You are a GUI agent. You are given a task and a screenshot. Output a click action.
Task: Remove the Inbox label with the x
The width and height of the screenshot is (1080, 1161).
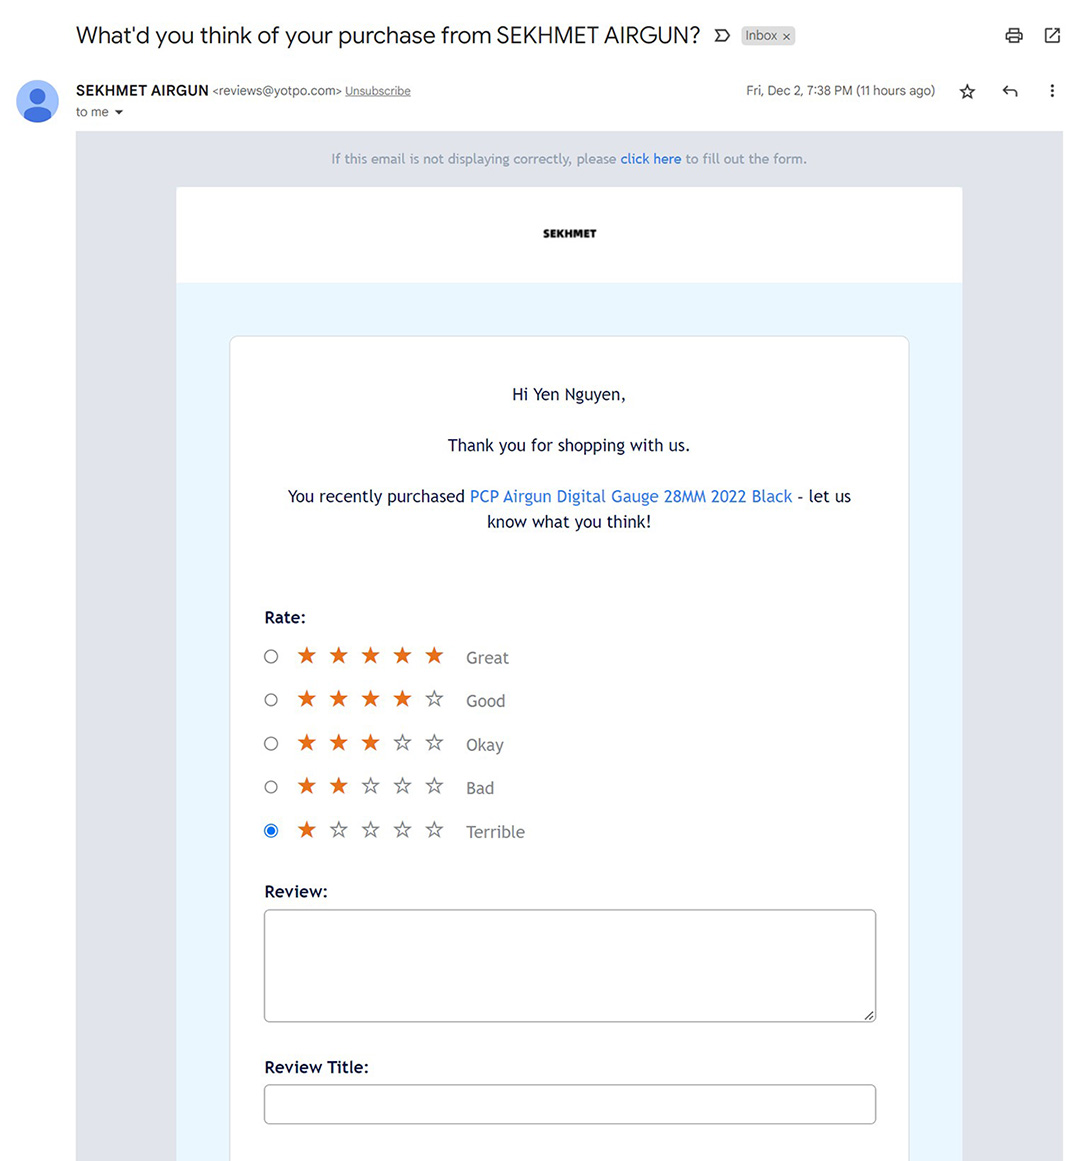click(786, 36)
